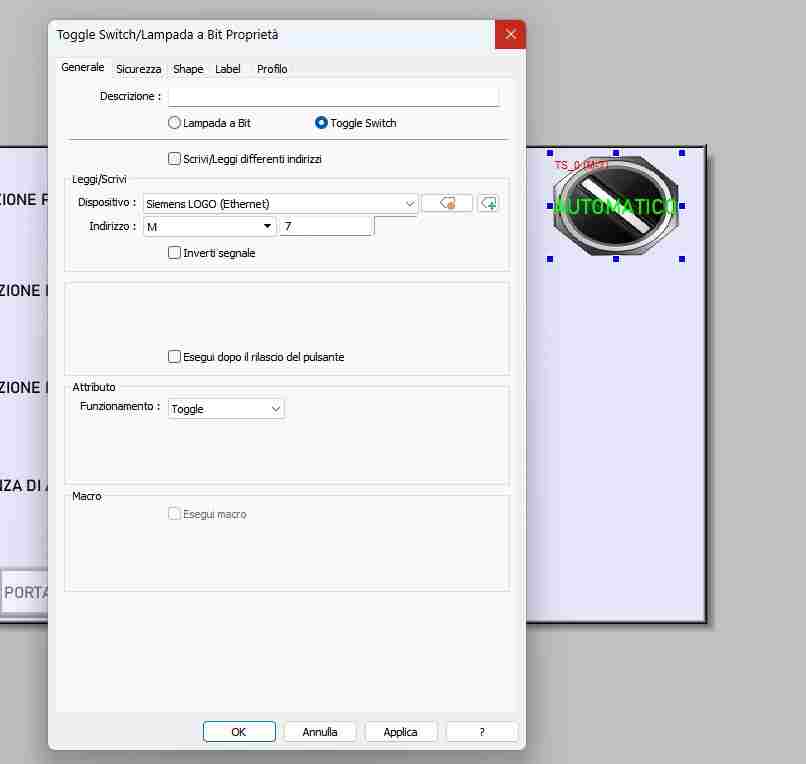Close the Toggle Switch properties dialog
This screenshot has width=806, height=764.
point(510,35)
